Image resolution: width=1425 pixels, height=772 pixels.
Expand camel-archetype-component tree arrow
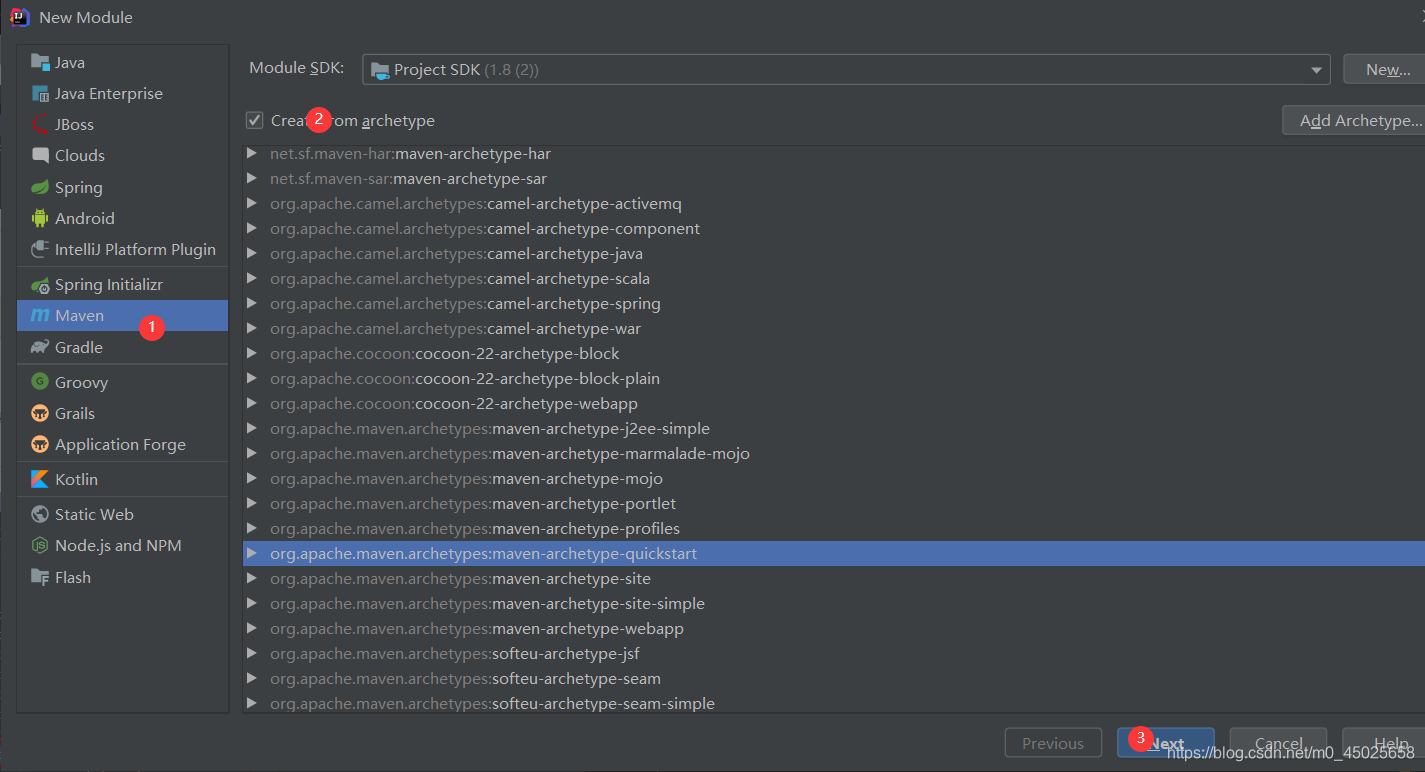(252, 229)
